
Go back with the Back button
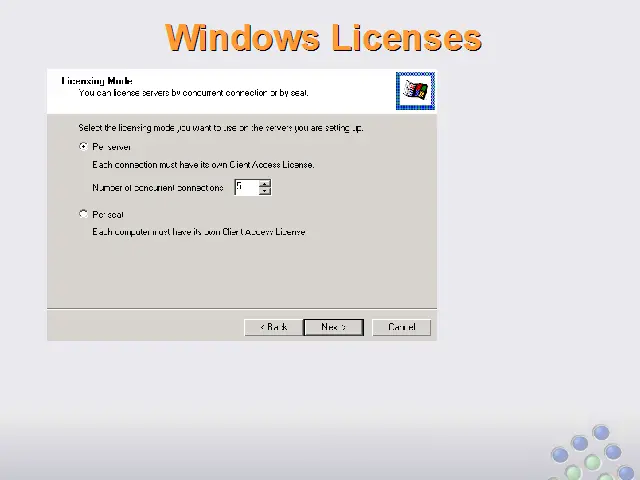273,327
